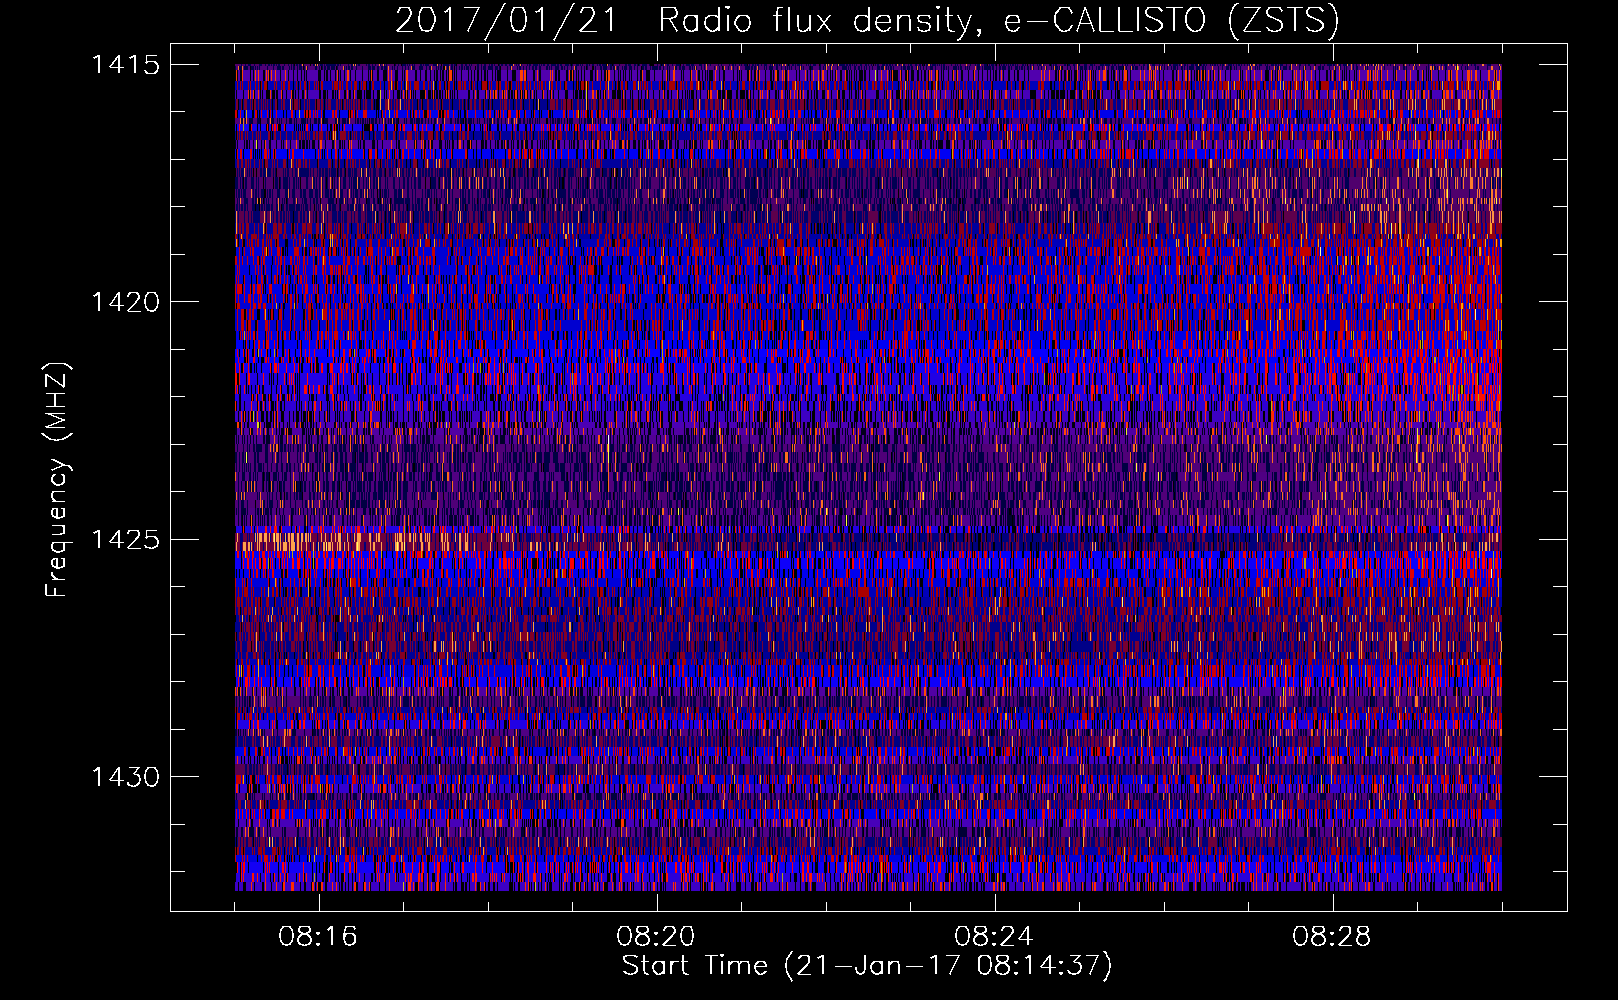
Task: Click the 1420 frequency tick label
Action: pyautogui.click(x=125, y=302)
